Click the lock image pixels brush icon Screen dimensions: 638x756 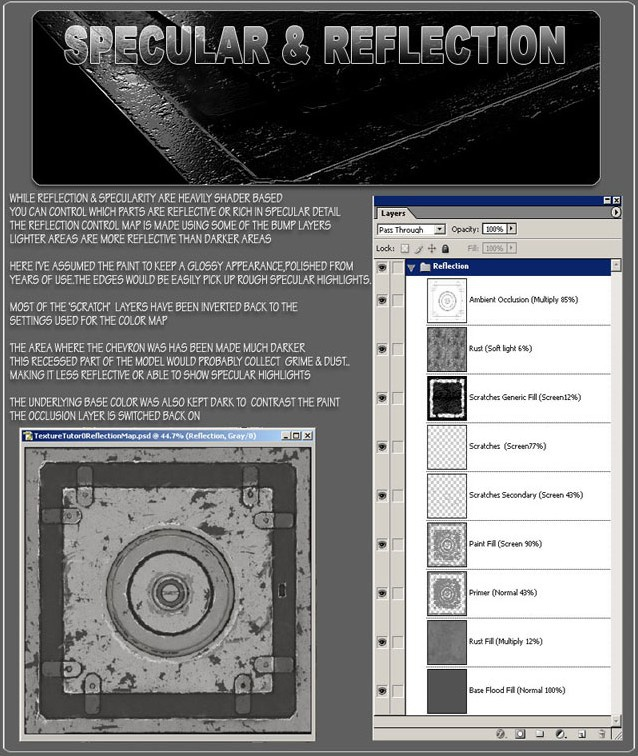pyautogui.click(x=419, y=248)
